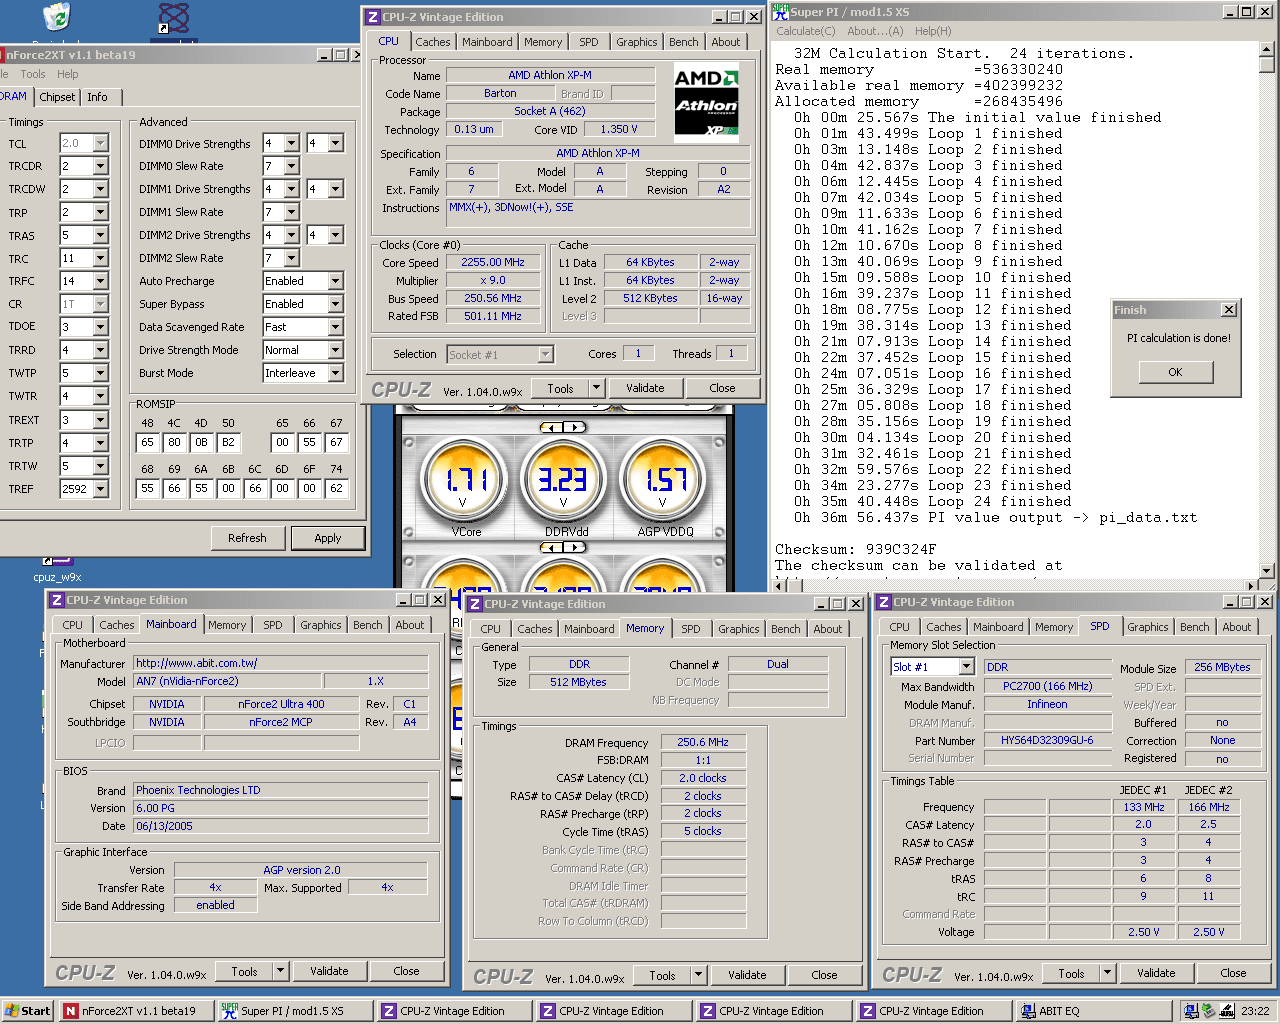The image size is (1280, 1024).
Task: Switch to Chipset tab in nForce2XT
Action: click(x=57, y=97)
